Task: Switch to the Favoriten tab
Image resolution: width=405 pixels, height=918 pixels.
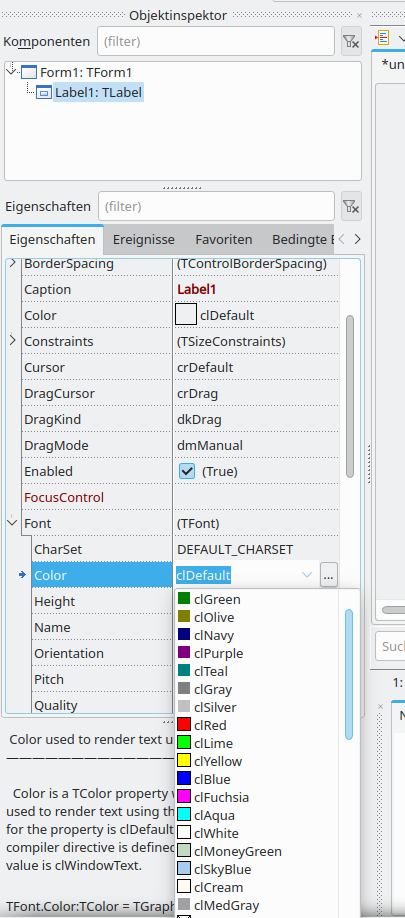Action: click(224, 239)
